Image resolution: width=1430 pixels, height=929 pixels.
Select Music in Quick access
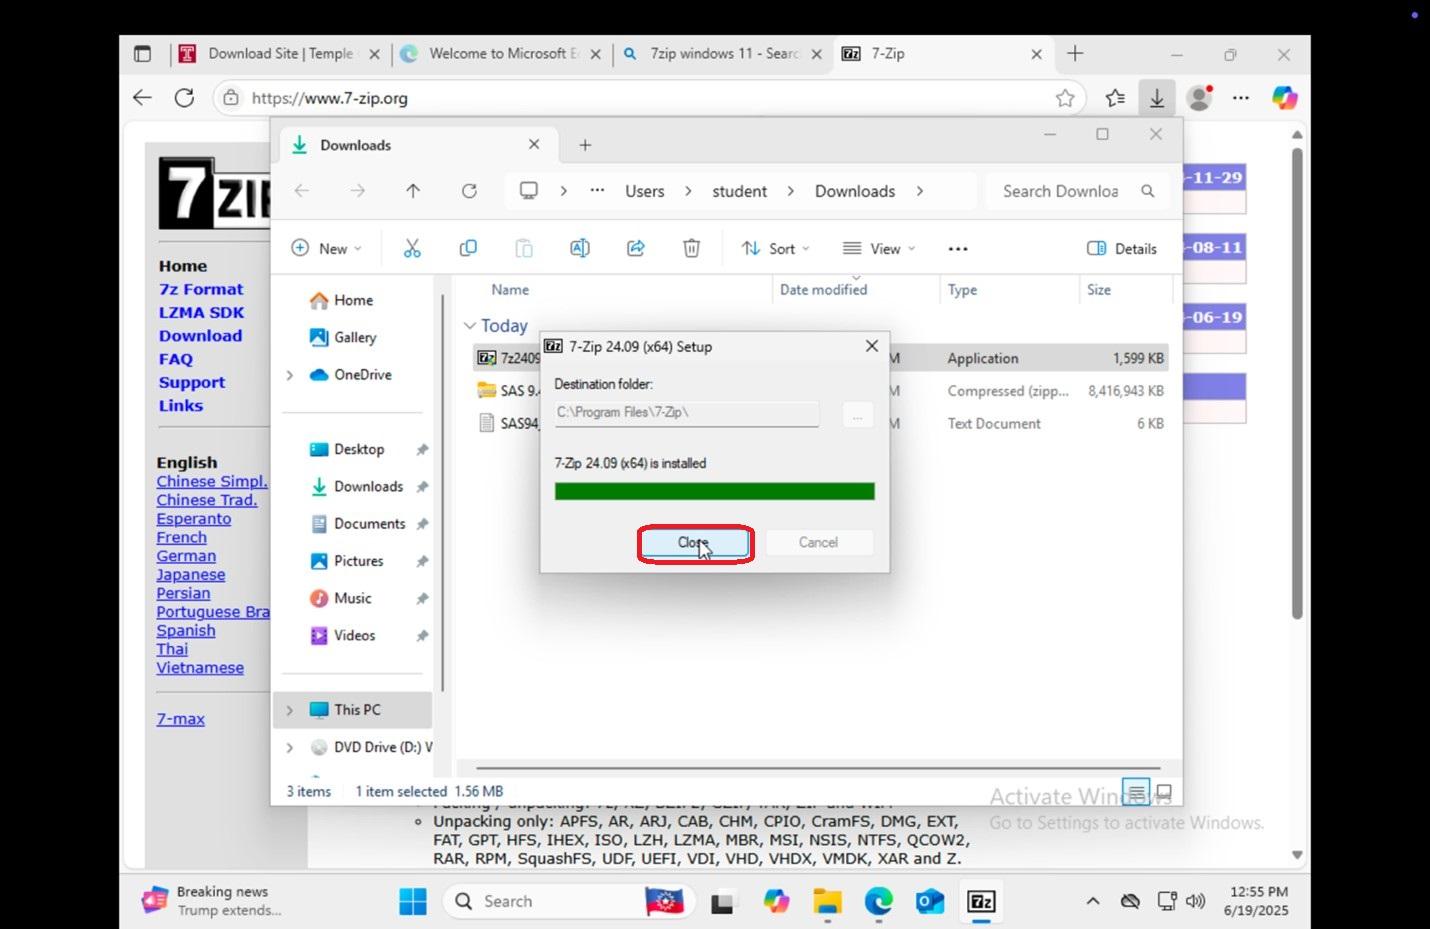pos(352,598)
